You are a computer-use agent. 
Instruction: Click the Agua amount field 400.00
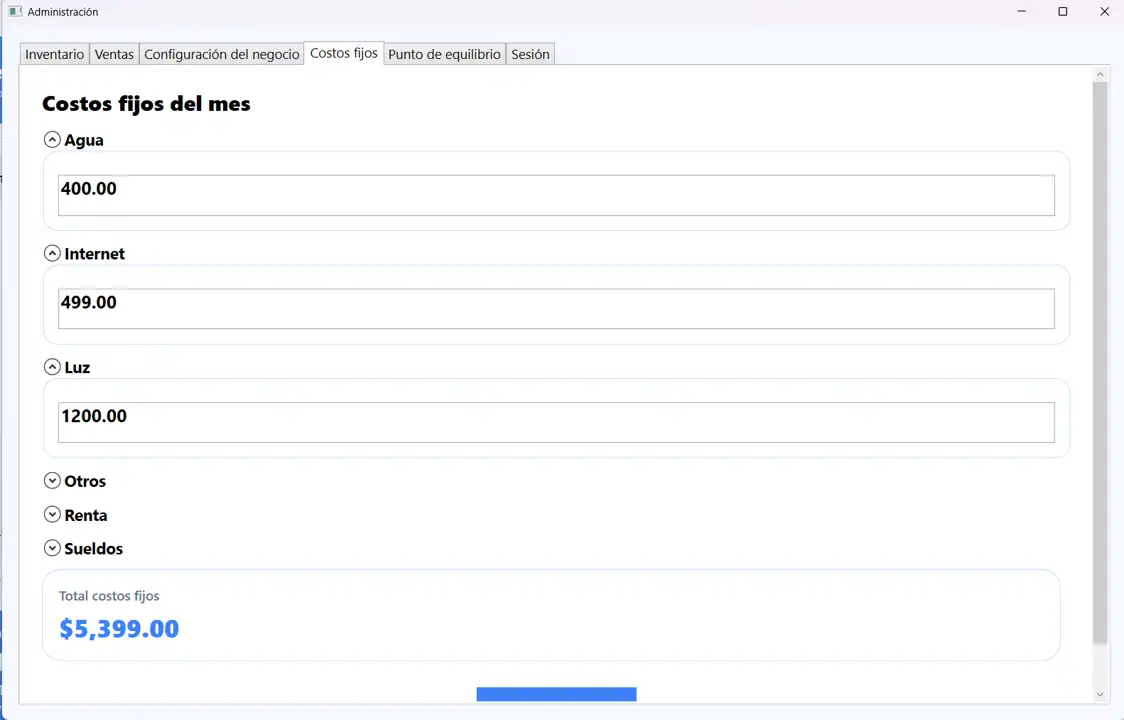pyautogui.click(x=556, y=195)
